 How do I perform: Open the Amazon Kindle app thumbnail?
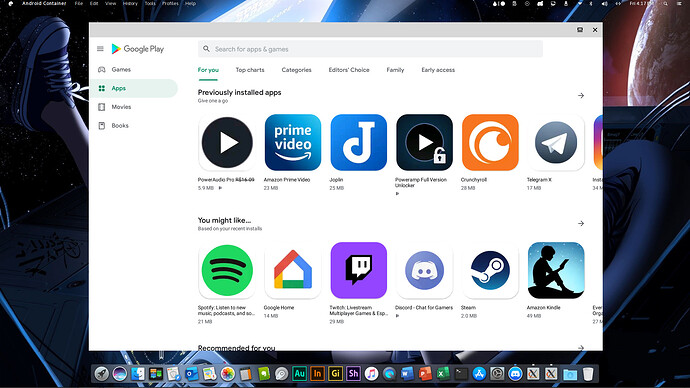click(x=556, y=271)
